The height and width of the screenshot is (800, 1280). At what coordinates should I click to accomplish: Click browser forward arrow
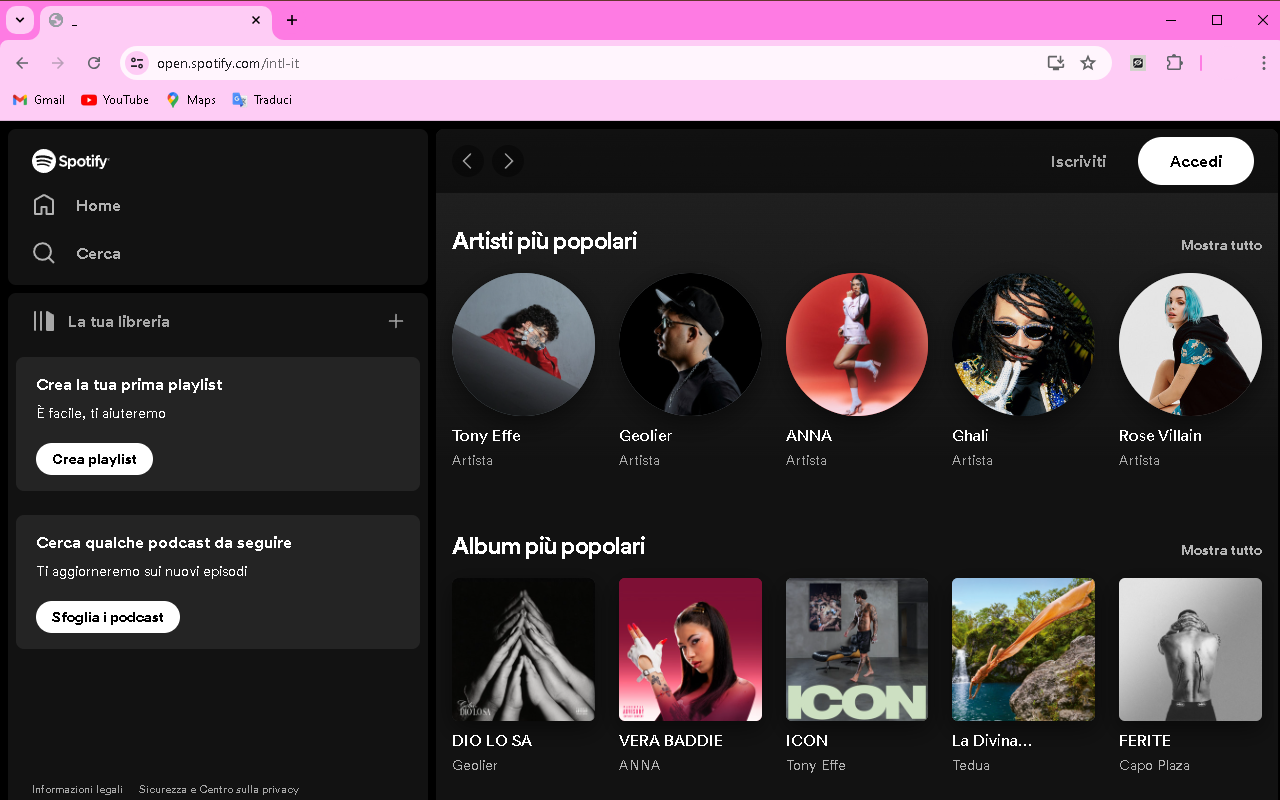(x=58, y=63)
